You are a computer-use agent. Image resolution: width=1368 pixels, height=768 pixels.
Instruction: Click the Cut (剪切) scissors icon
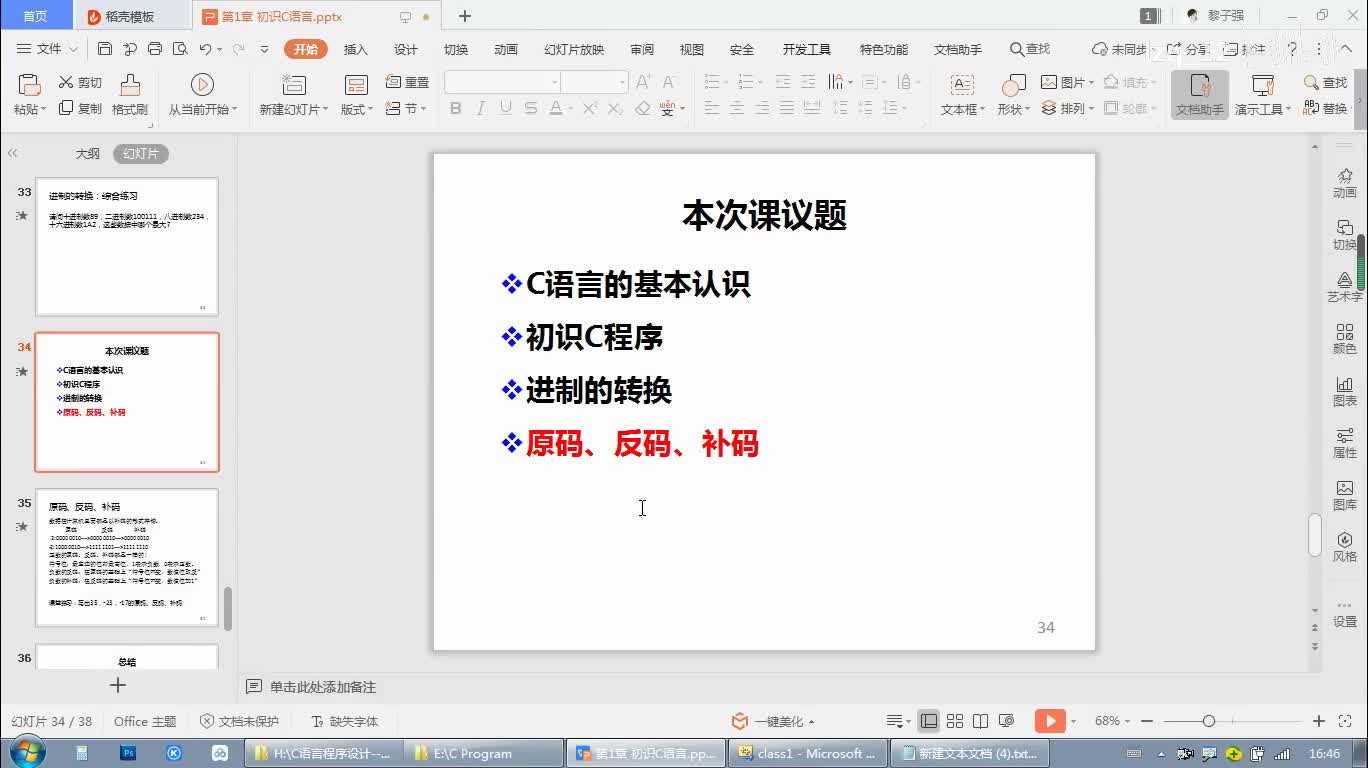click(x=67, y=83)
